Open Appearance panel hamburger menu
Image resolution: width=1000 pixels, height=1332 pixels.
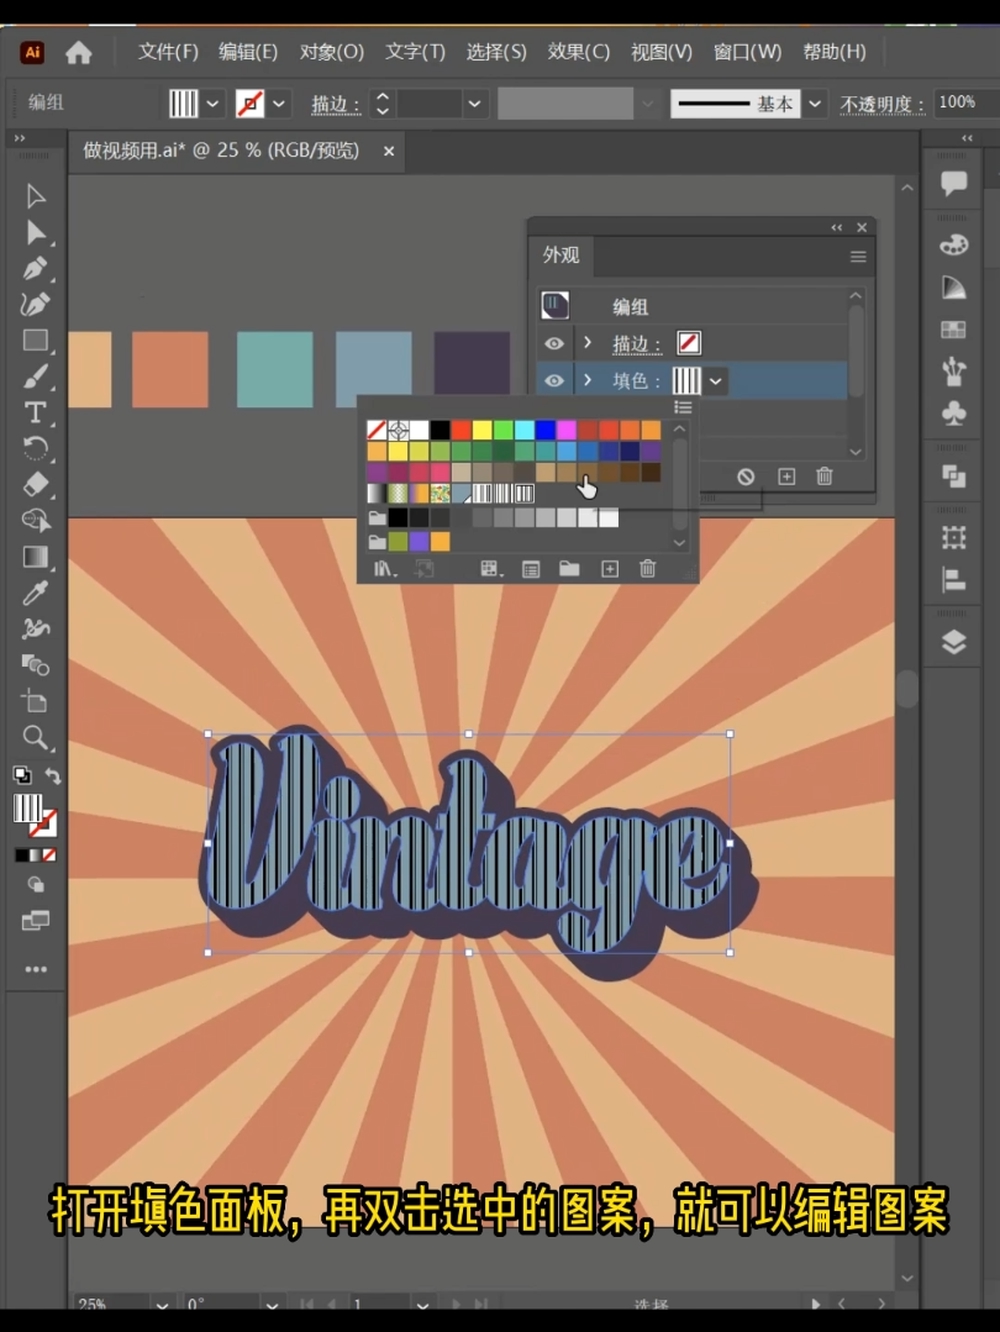(858, 257)
